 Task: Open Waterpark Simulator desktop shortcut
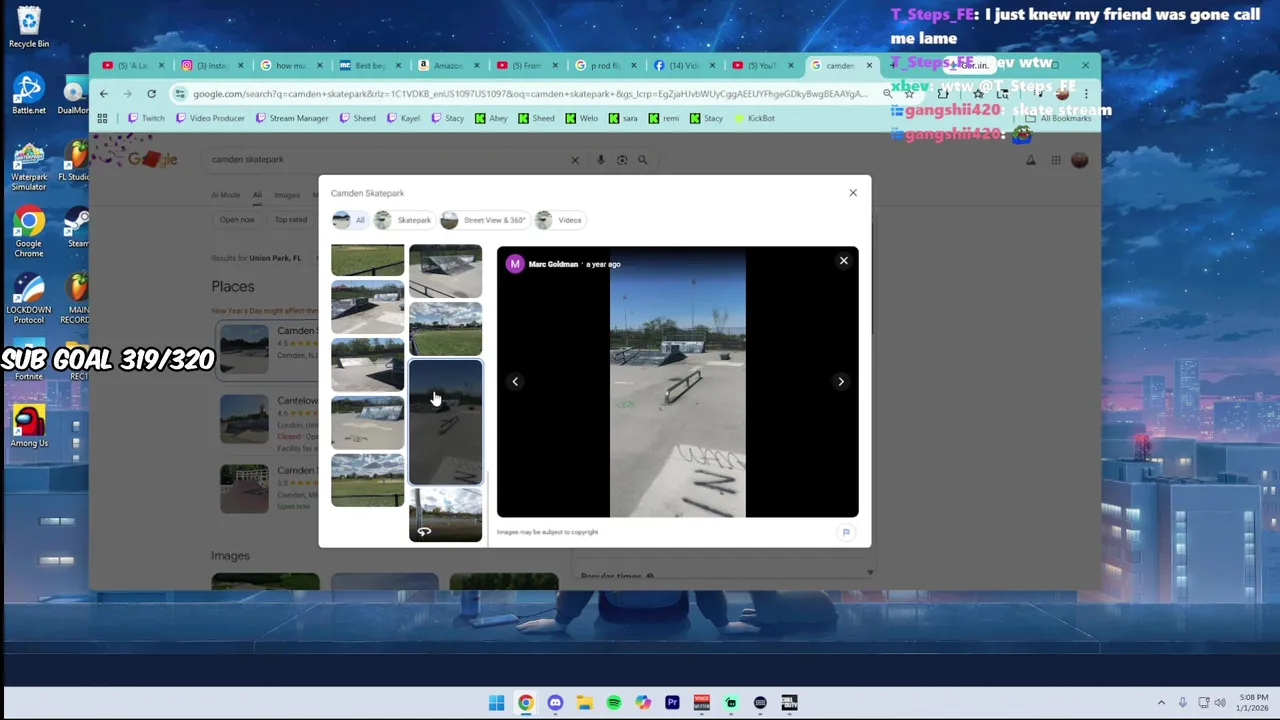pos(29,166)
